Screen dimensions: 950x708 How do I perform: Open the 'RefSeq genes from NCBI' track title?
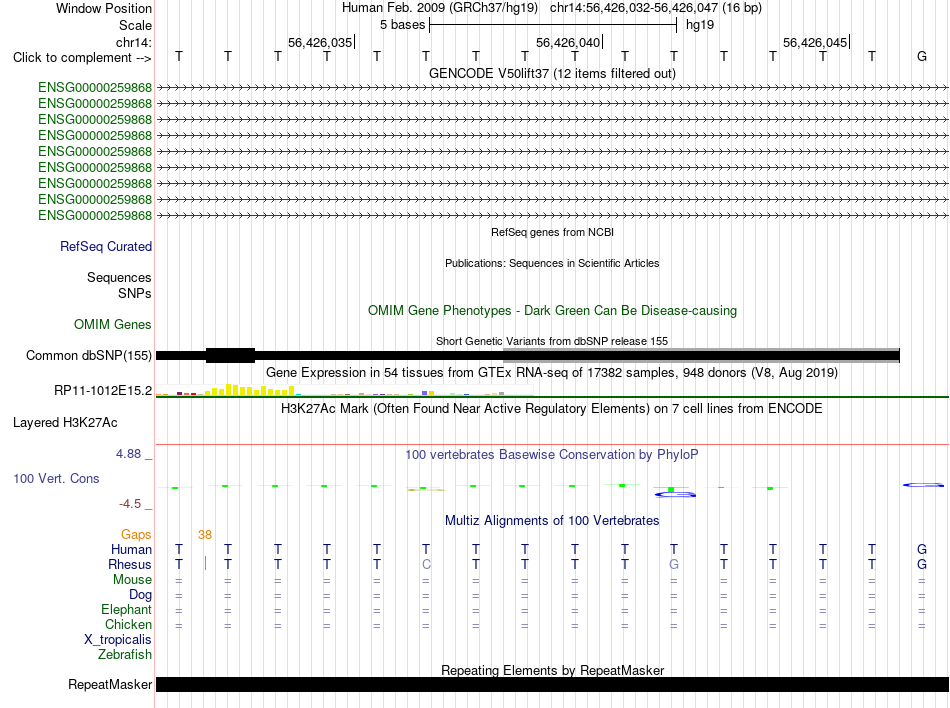click(x=552, y=232)
